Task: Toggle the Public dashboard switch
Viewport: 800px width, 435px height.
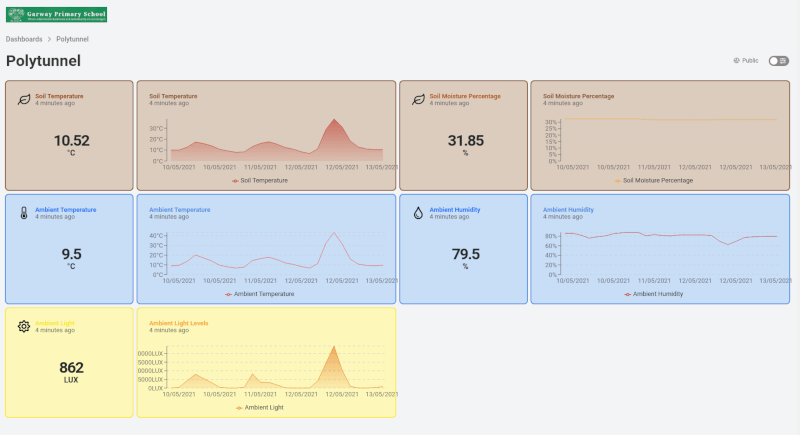Action: pos(779,61)
